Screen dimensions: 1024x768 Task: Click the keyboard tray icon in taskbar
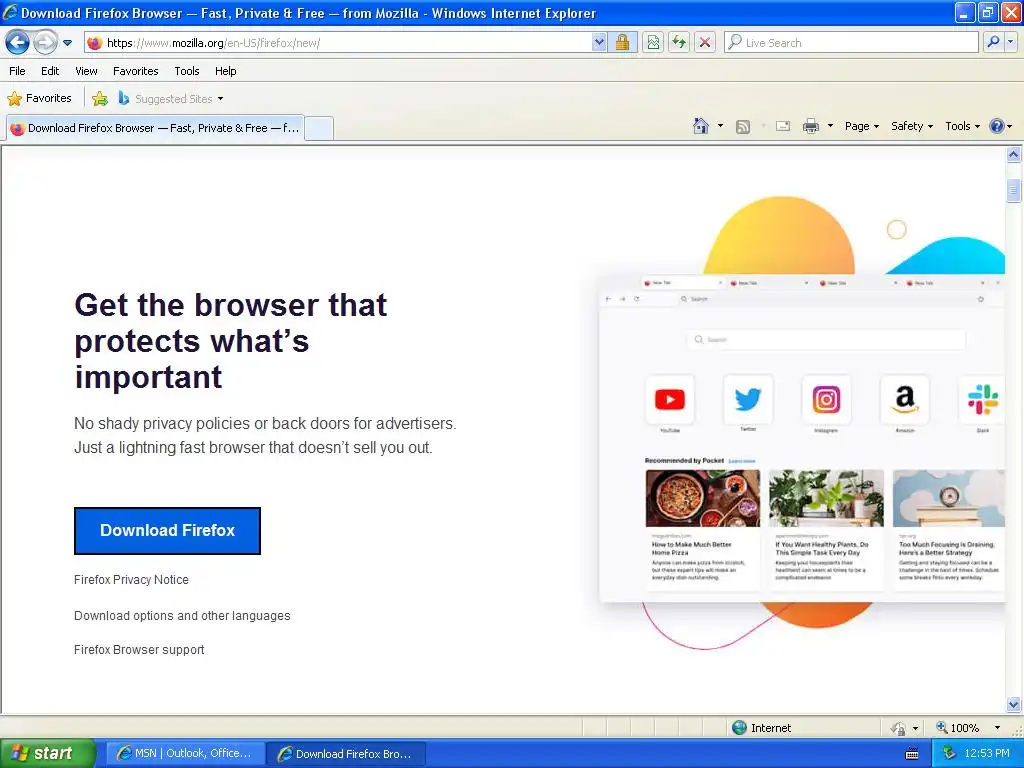point(912,754)
